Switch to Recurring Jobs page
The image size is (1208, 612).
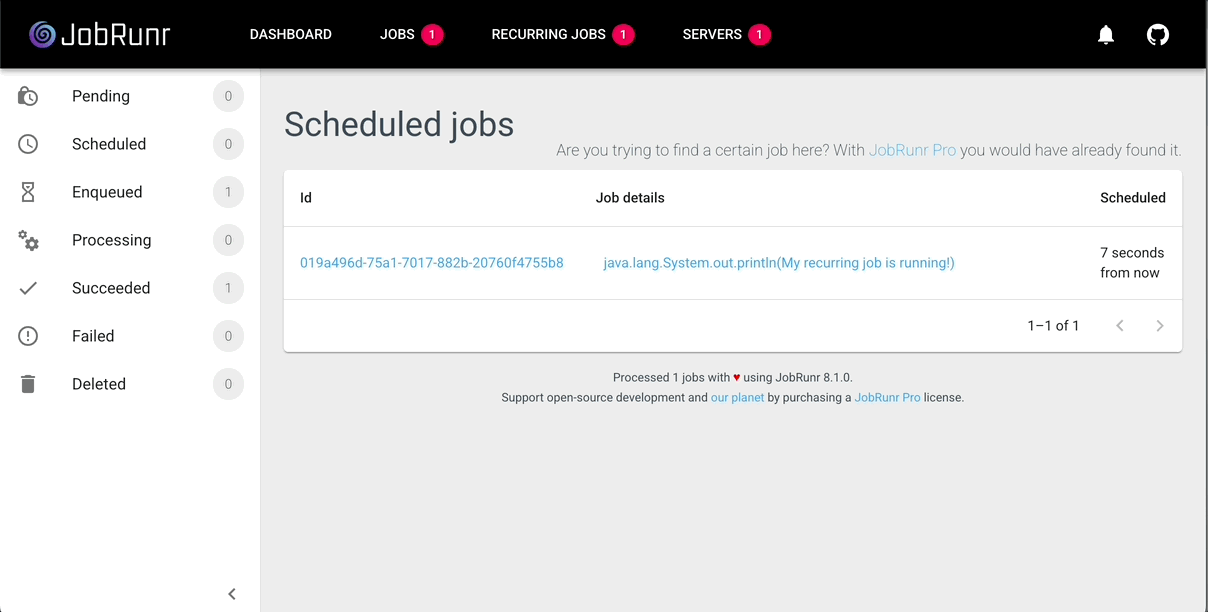pyautogui.click(x=549, y=34)
